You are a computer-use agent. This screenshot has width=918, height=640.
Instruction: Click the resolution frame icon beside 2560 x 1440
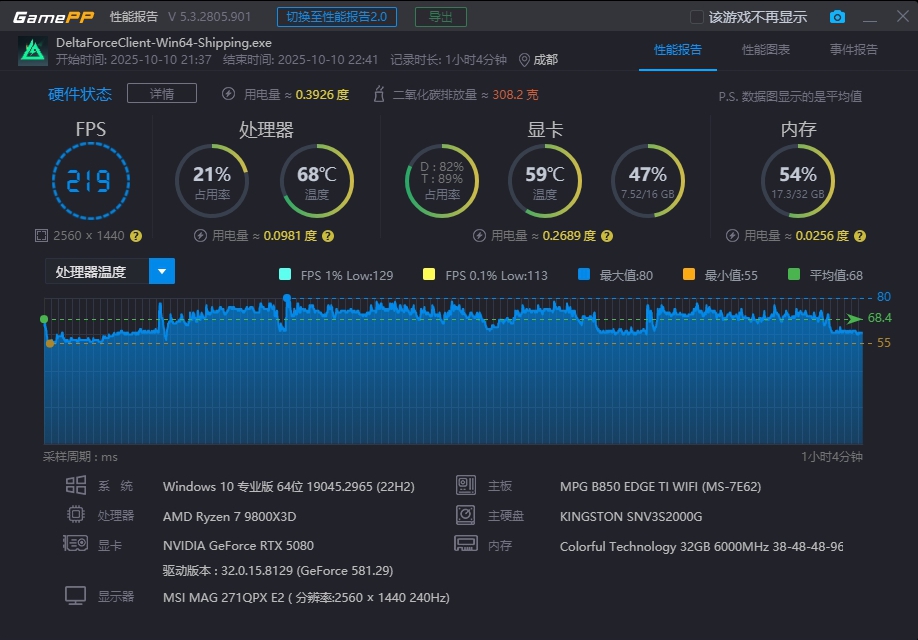41,236
